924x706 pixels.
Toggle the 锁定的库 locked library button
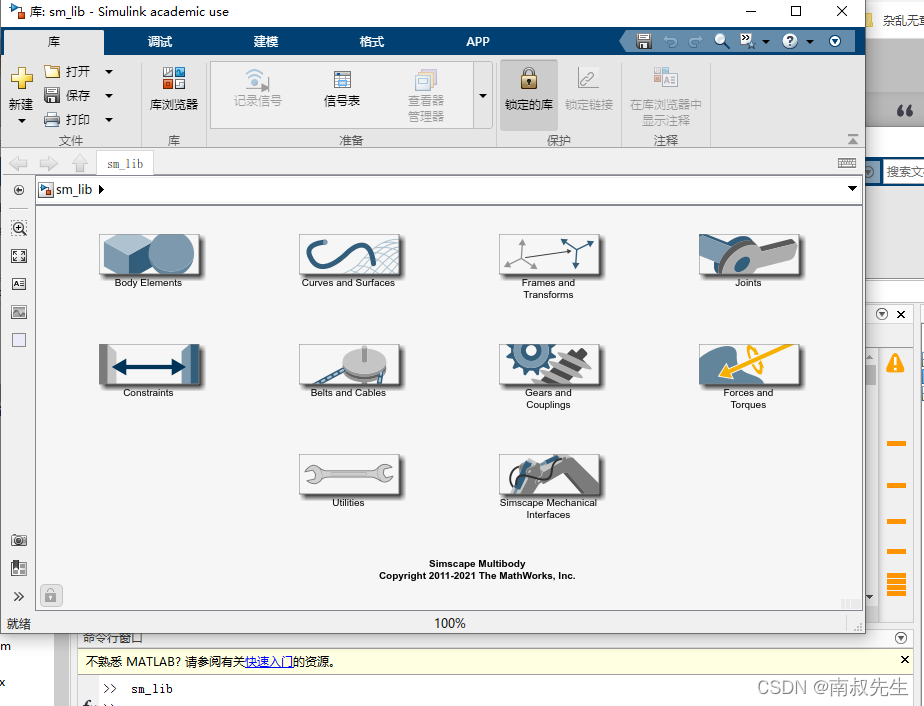pos(529,95)
